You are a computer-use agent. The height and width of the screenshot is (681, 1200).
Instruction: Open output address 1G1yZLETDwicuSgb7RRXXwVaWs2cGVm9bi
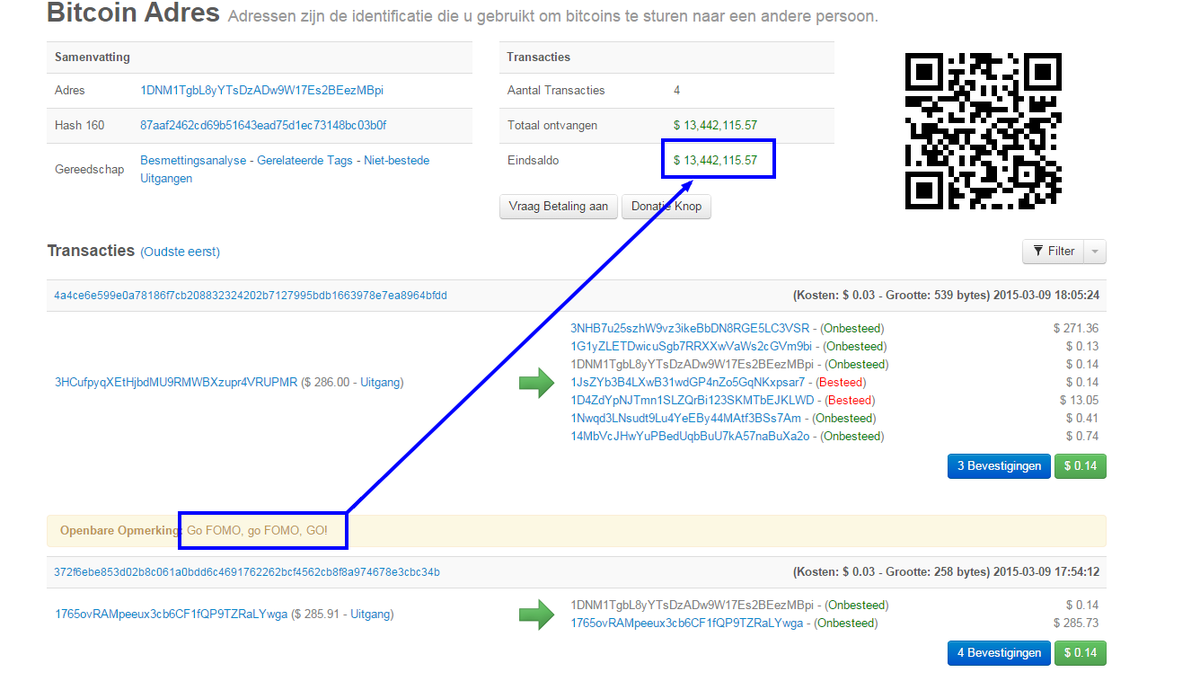(x=690, y=346)
